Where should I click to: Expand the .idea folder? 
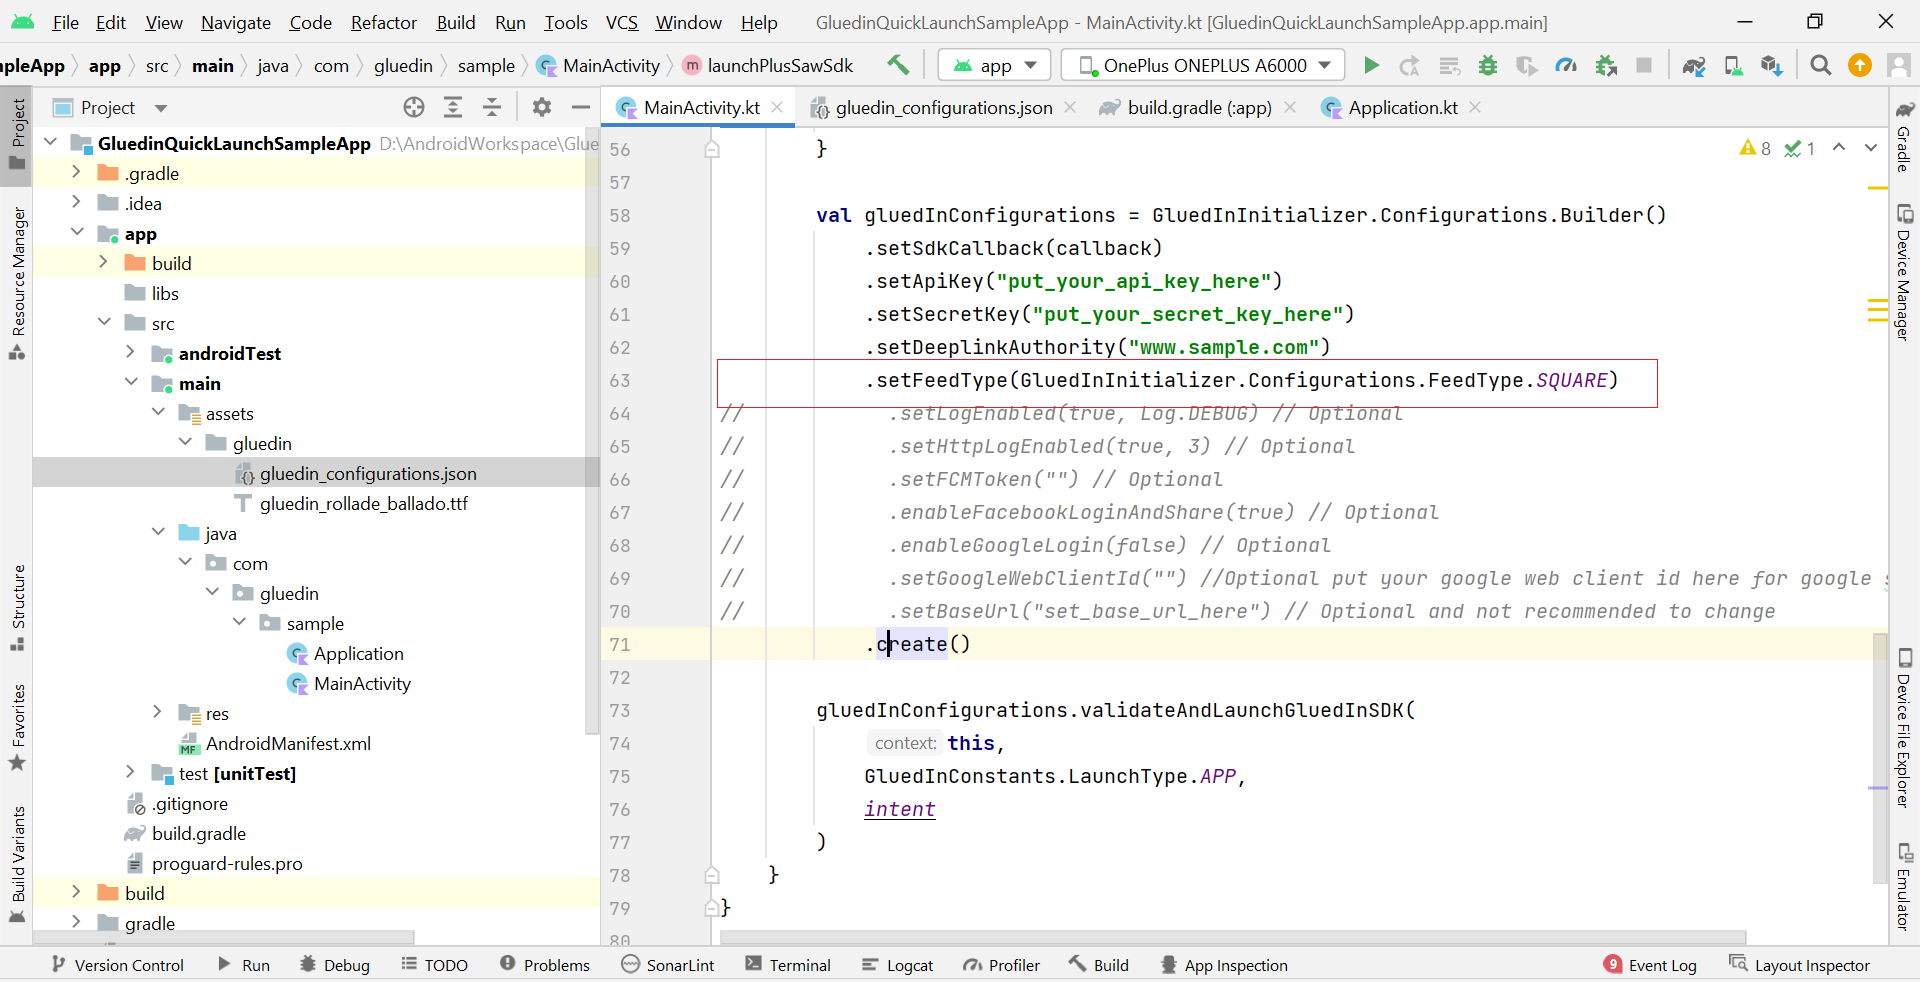tap(76, 203)
